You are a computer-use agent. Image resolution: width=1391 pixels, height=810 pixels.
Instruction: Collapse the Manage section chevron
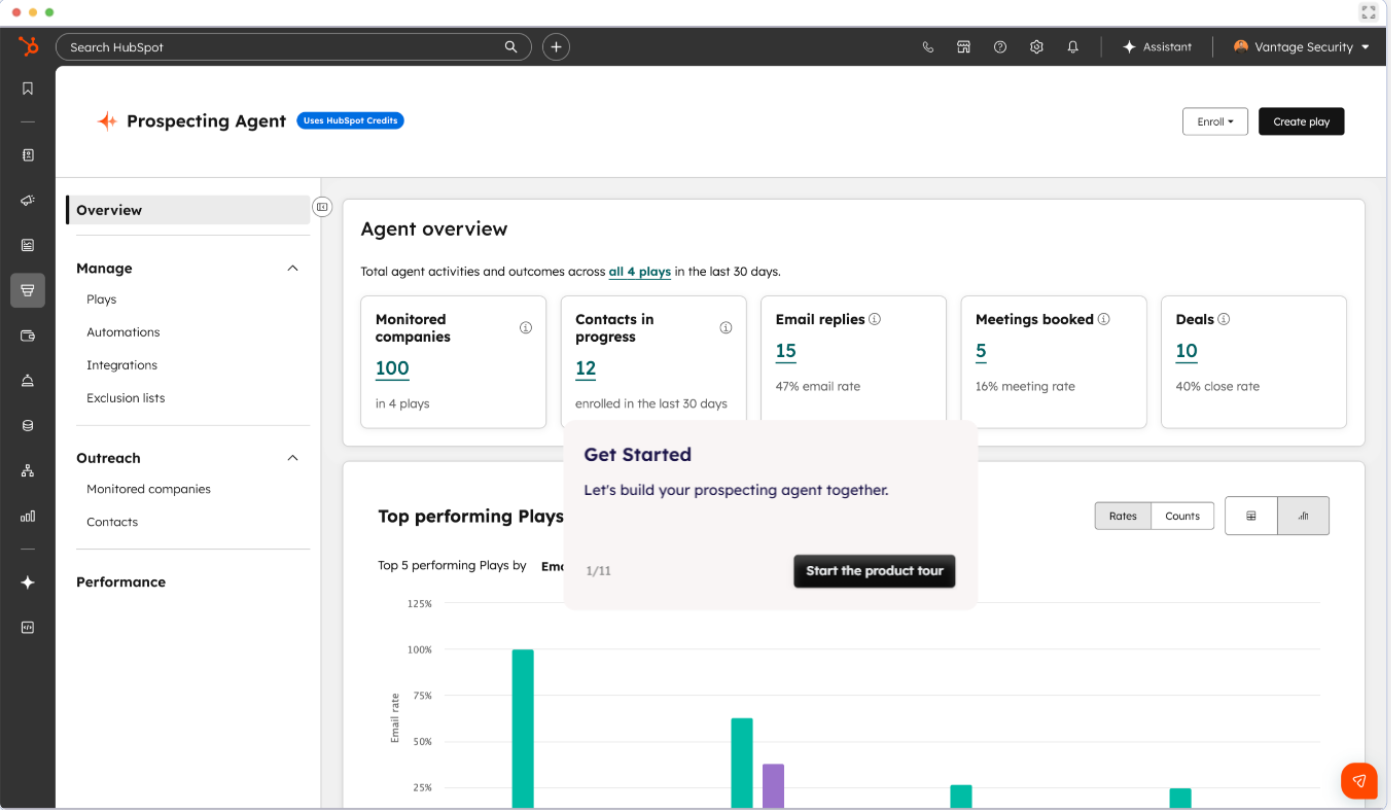[x=293, y=268]
